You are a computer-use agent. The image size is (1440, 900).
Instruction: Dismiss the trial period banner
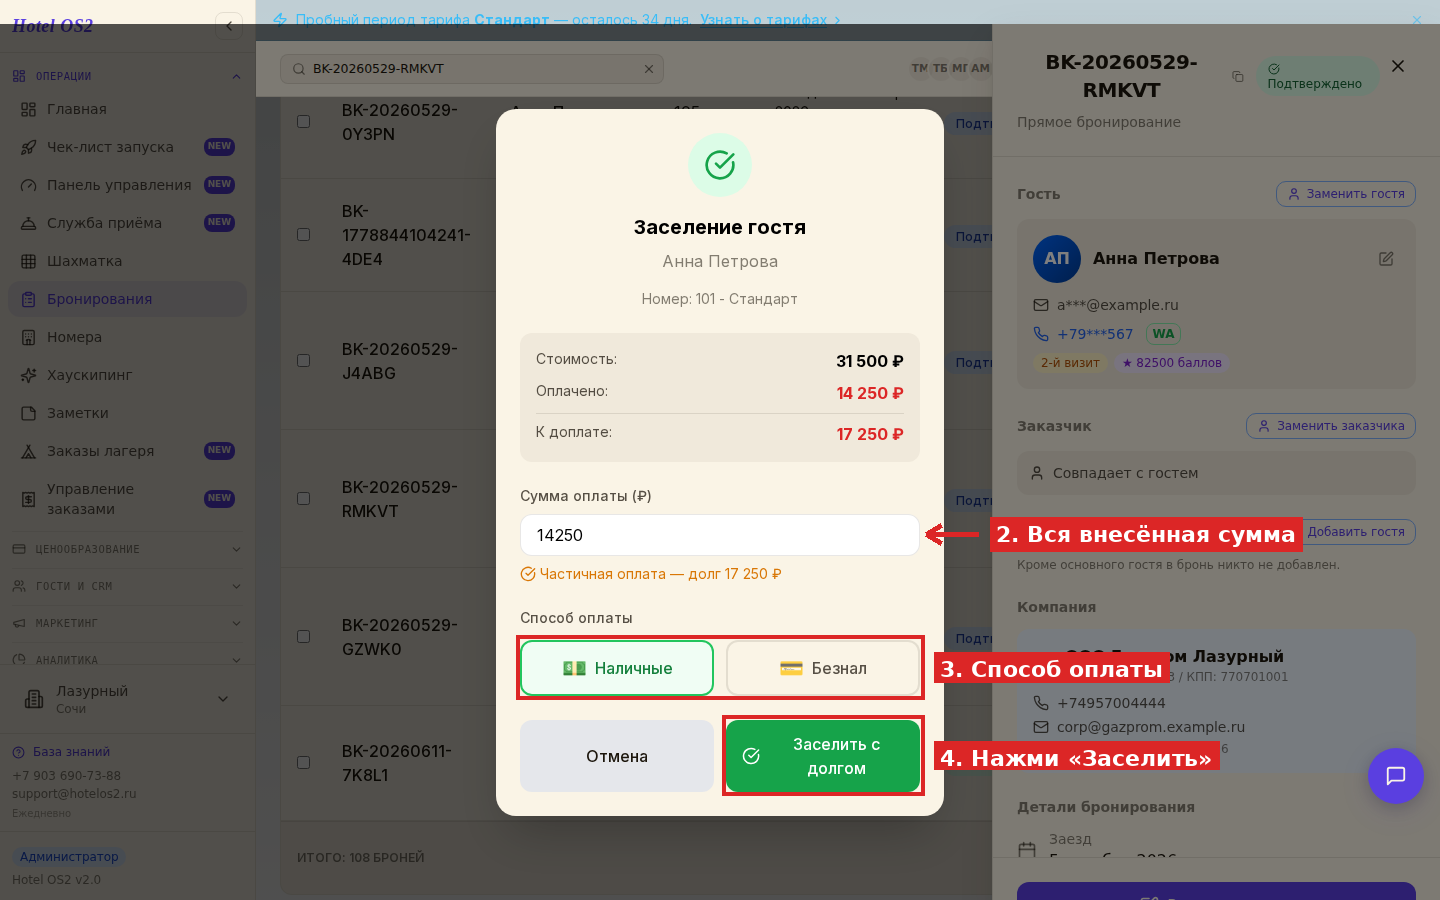(x=1416, y=19)
